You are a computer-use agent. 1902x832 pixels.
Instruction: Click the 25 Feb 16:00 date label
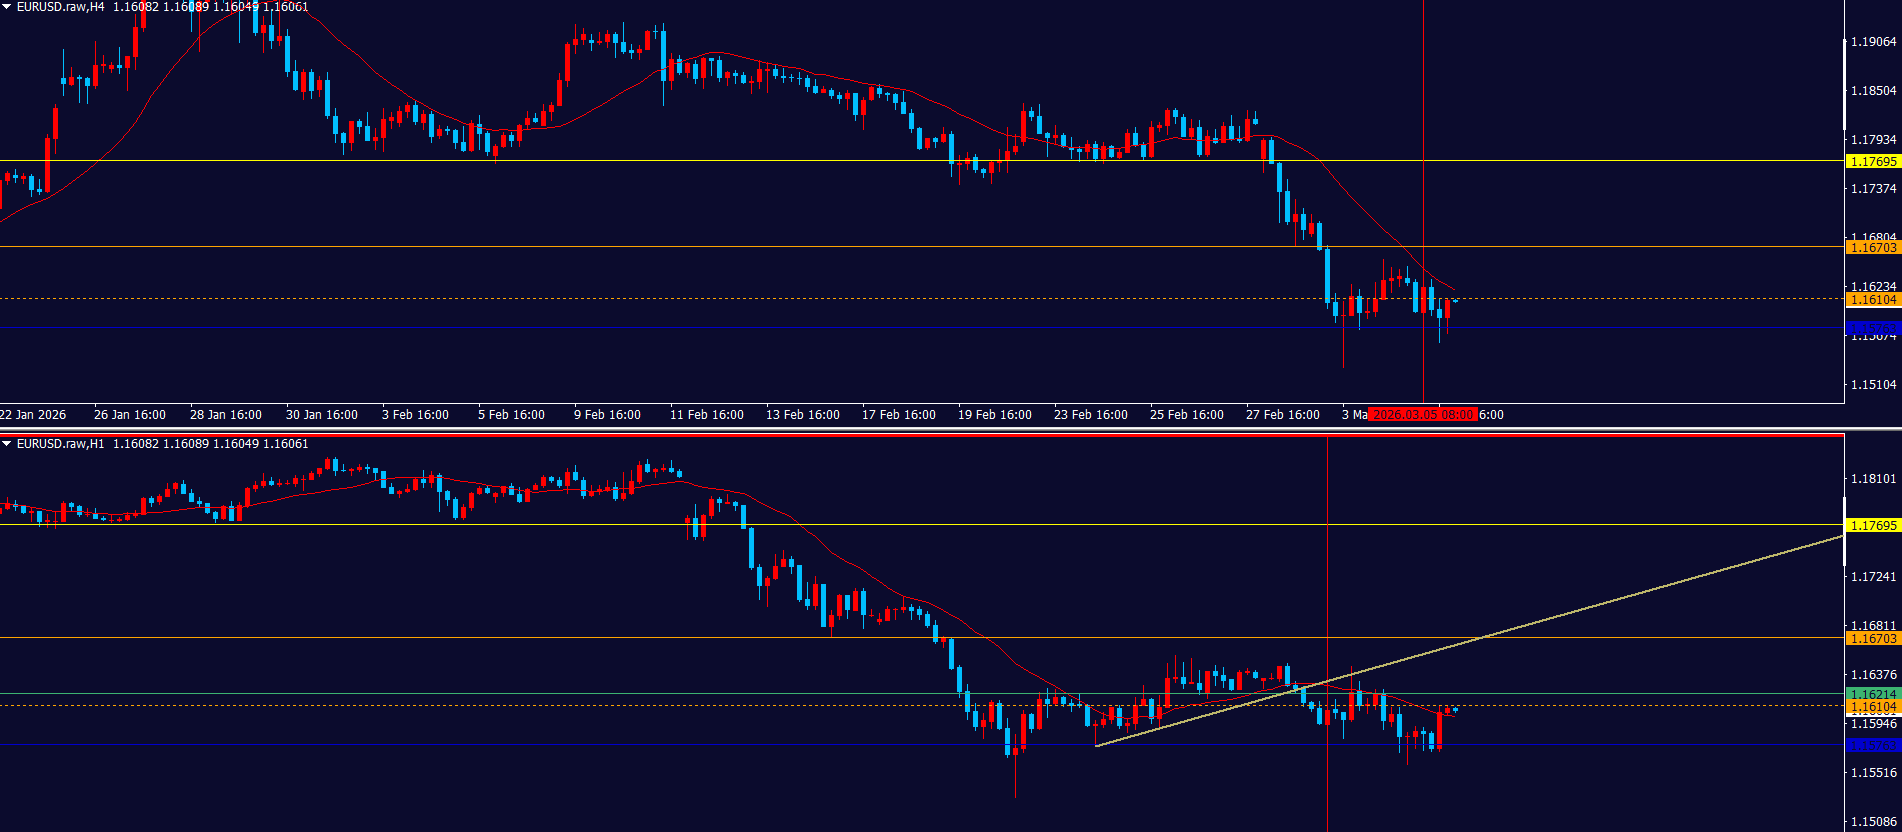pyautogui.click(x=1186, y=415)
